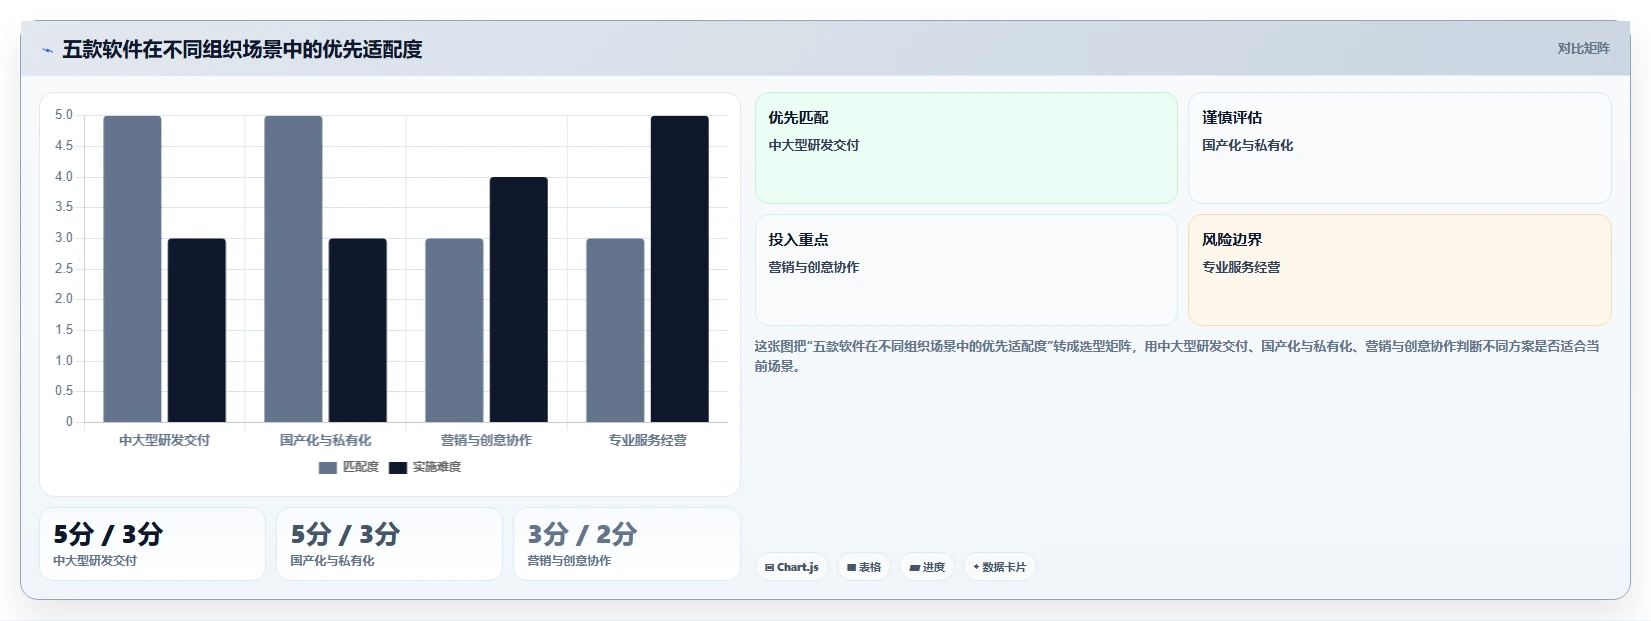1651x621 pixels.
Task: Click the 中大型研发交付 x-axis label
Action: [165, 440]
